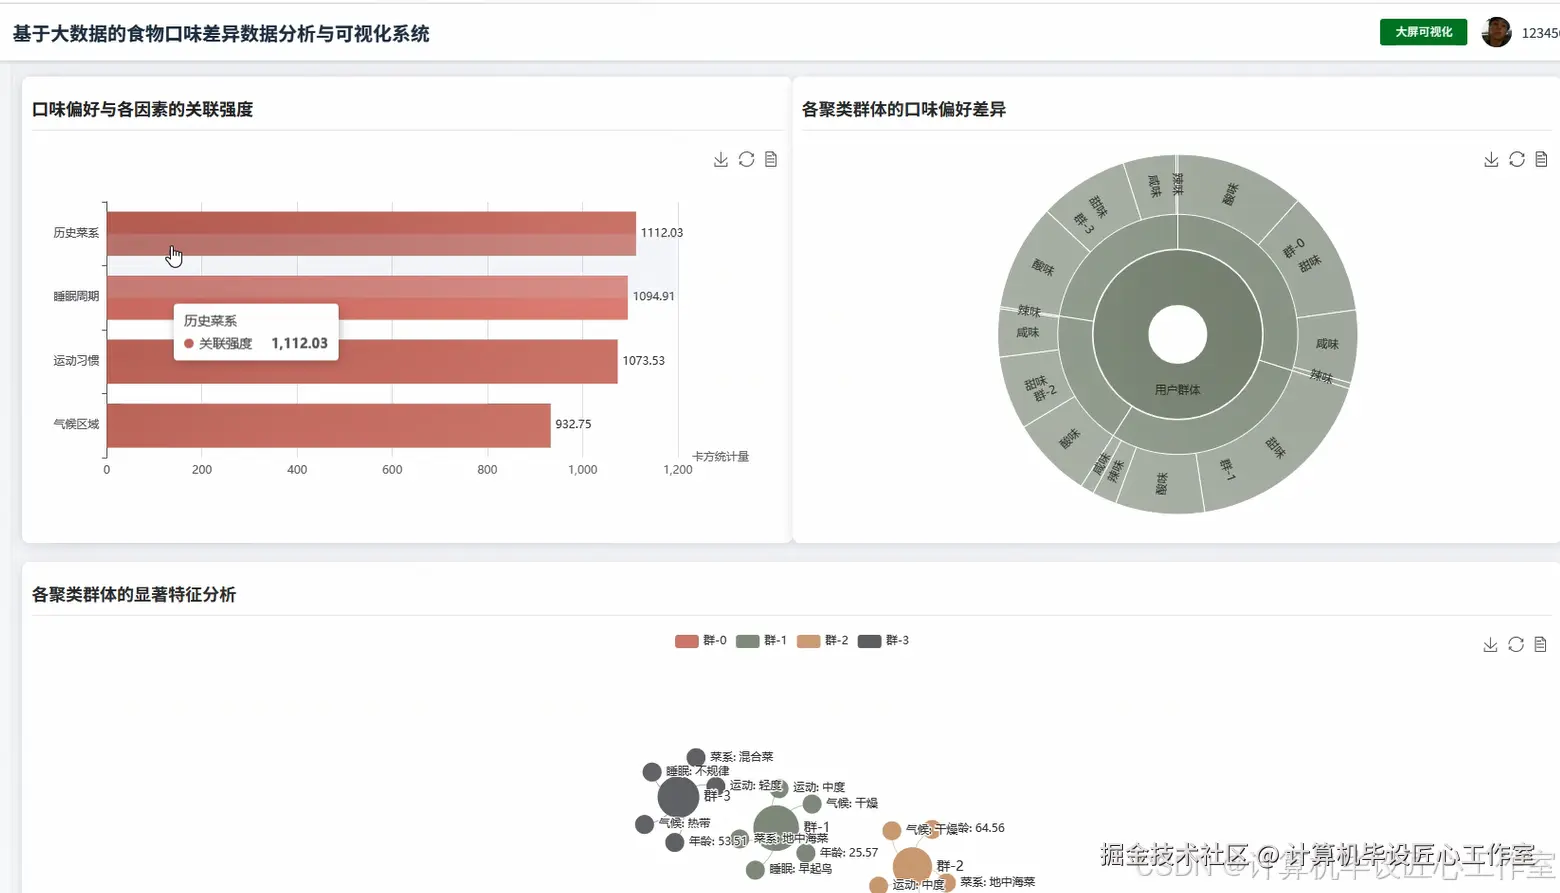Open data view of the association strength chart
Image resolution: width=1560 pixels, height=893 pixels.
click(x=770, y=159)
